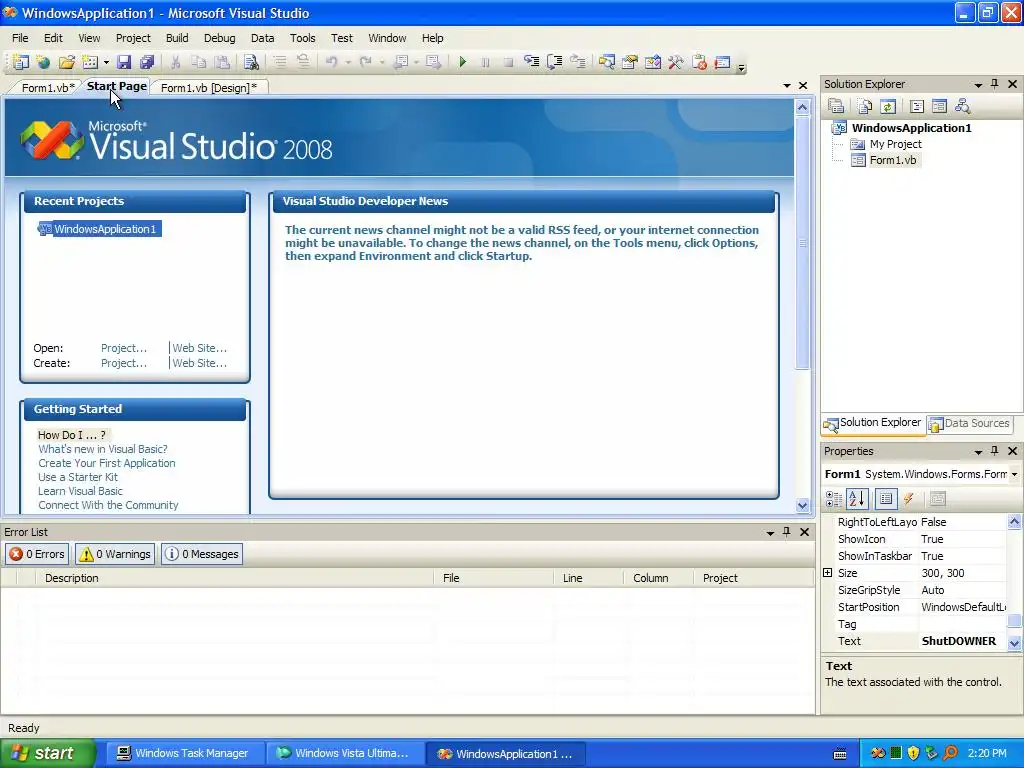Click the Properties Window toolbar icon

point(630,62)
